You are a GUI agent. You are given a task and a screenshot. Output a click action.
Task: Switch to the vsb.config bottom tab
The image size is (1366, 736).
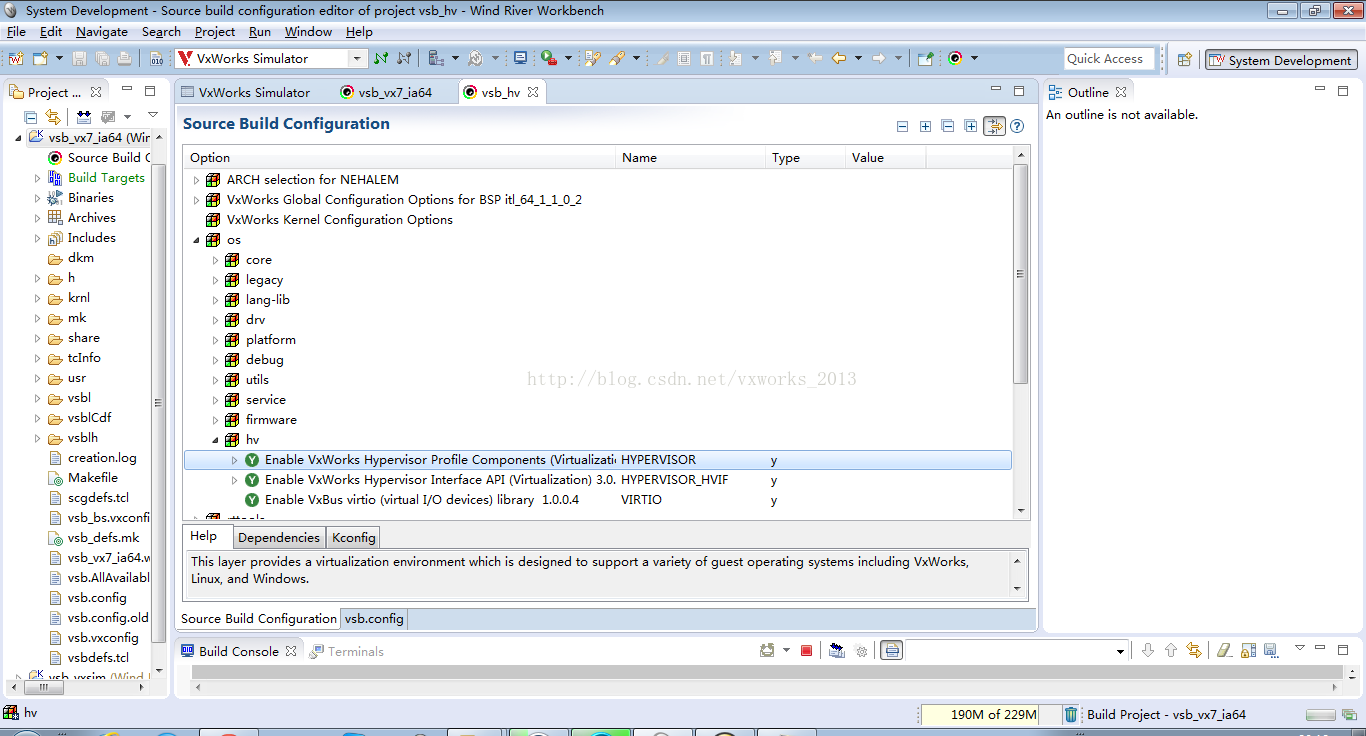374,618
